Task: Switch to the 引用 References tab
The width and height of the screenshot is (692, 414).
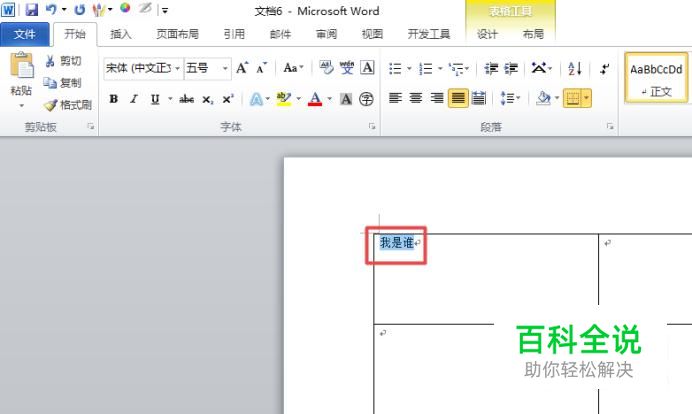Action: coord(234,34)
